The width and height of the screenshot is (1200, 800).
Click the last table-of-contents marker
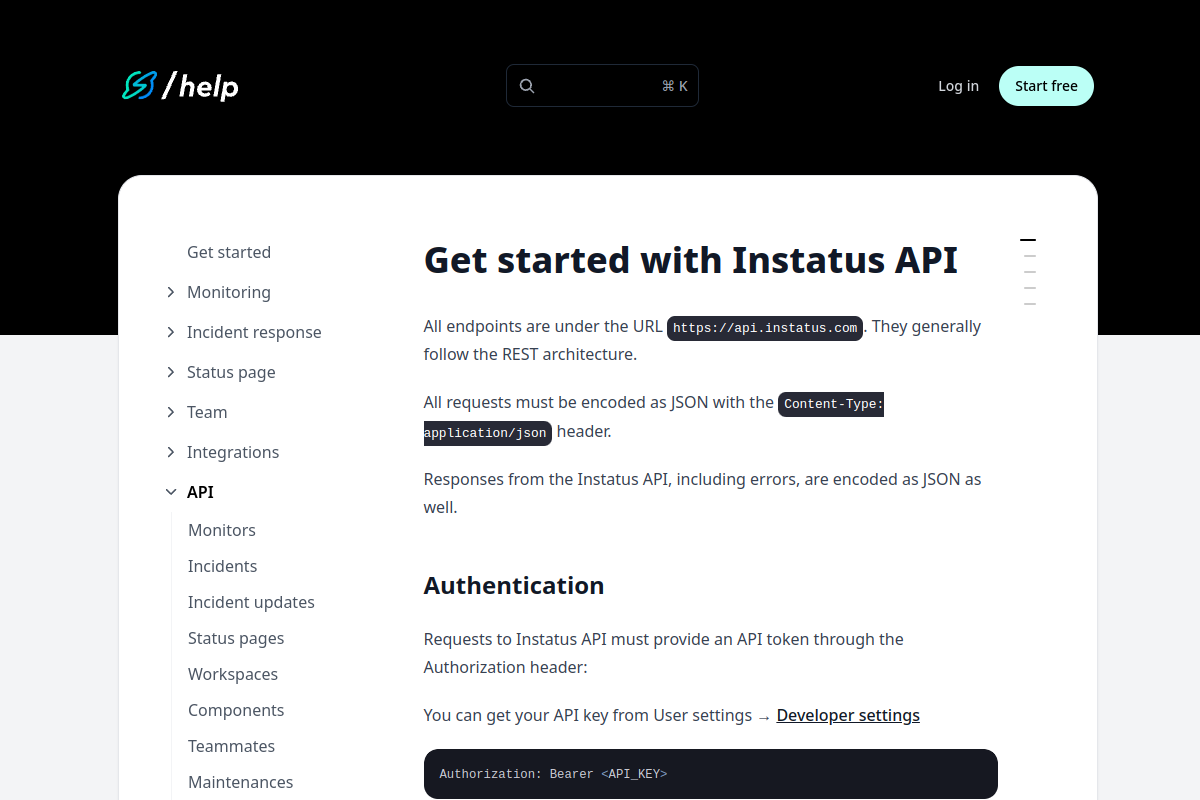tap(1030, 304)
